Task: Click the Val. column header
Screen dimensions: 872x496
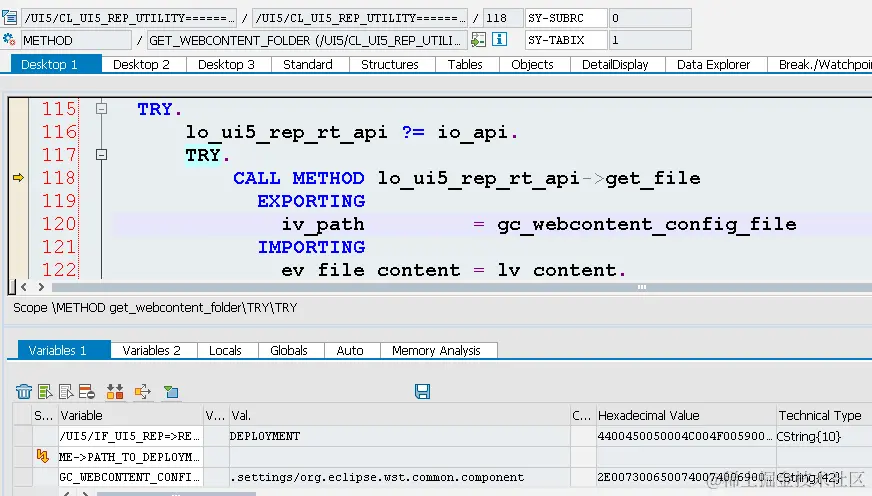Action: click(399, 415)
